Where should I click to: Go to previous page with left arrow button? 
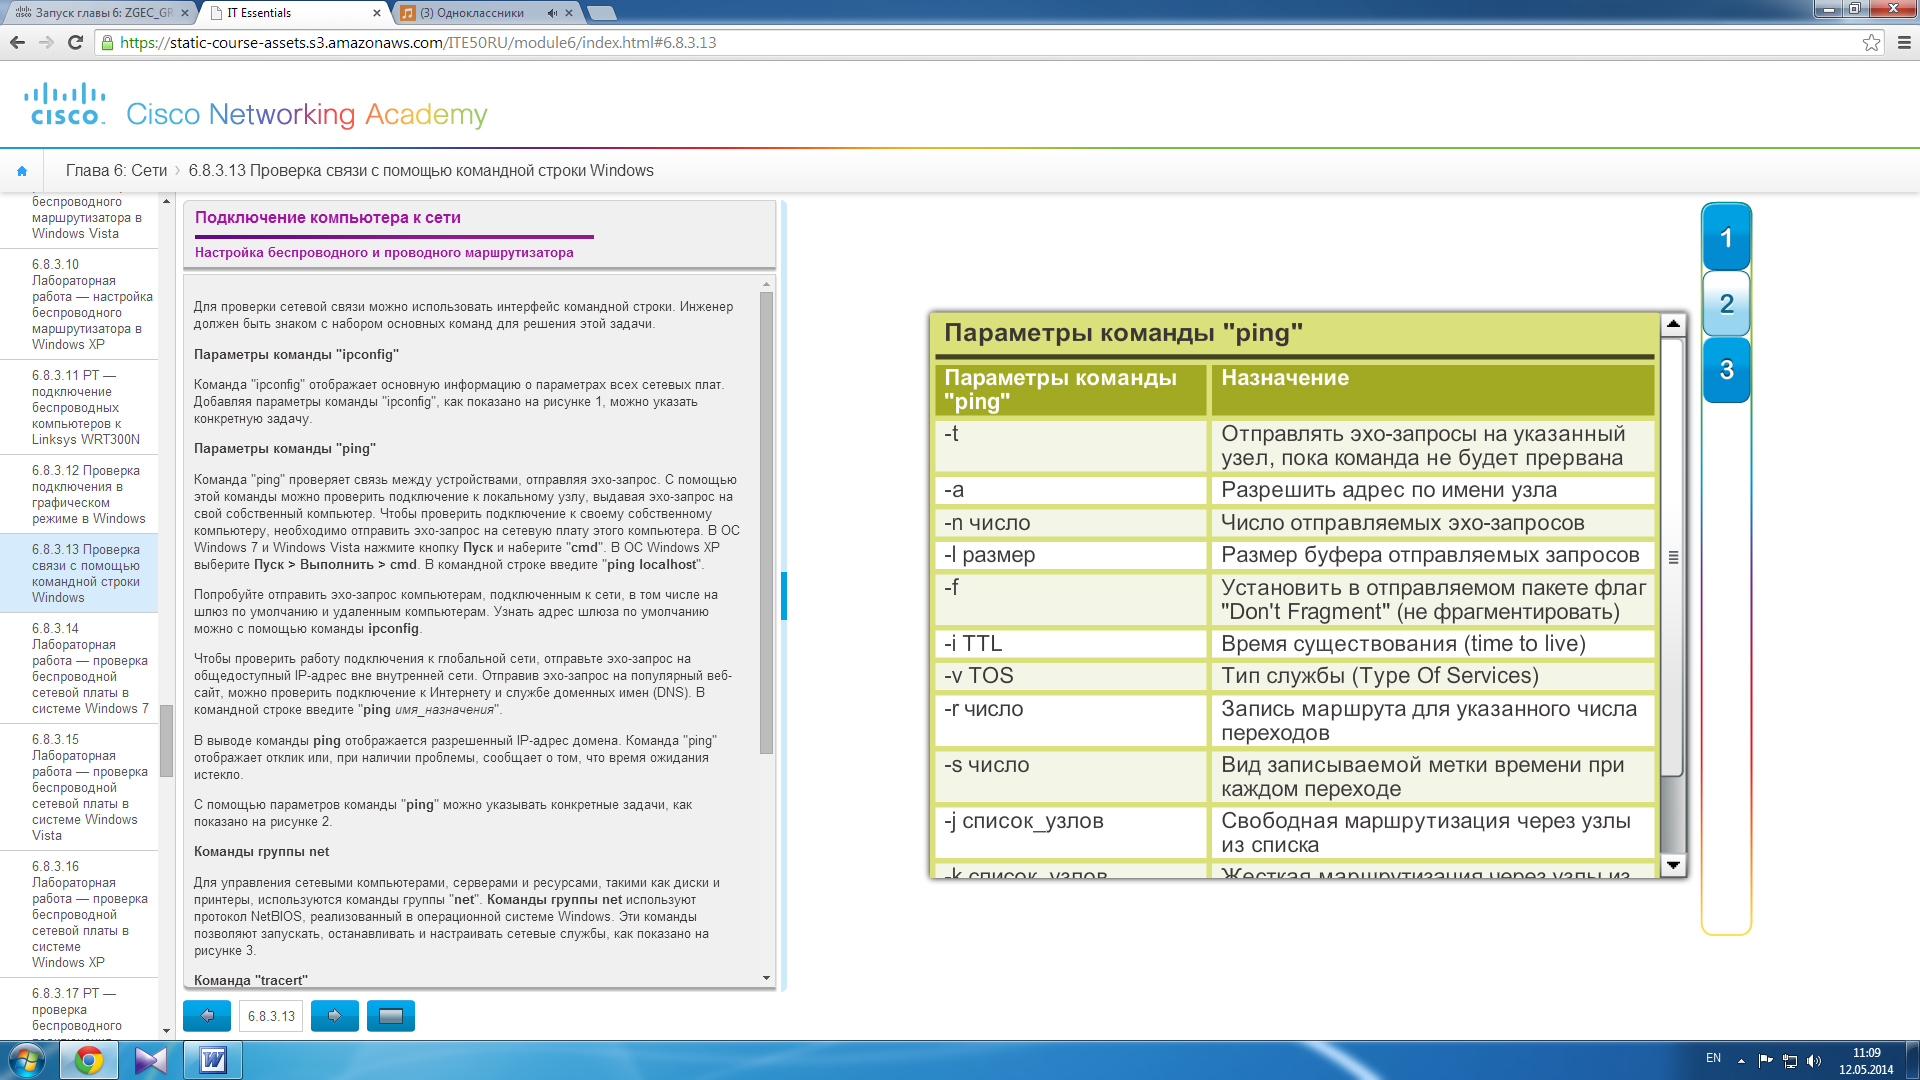[x=207, y=1016]
